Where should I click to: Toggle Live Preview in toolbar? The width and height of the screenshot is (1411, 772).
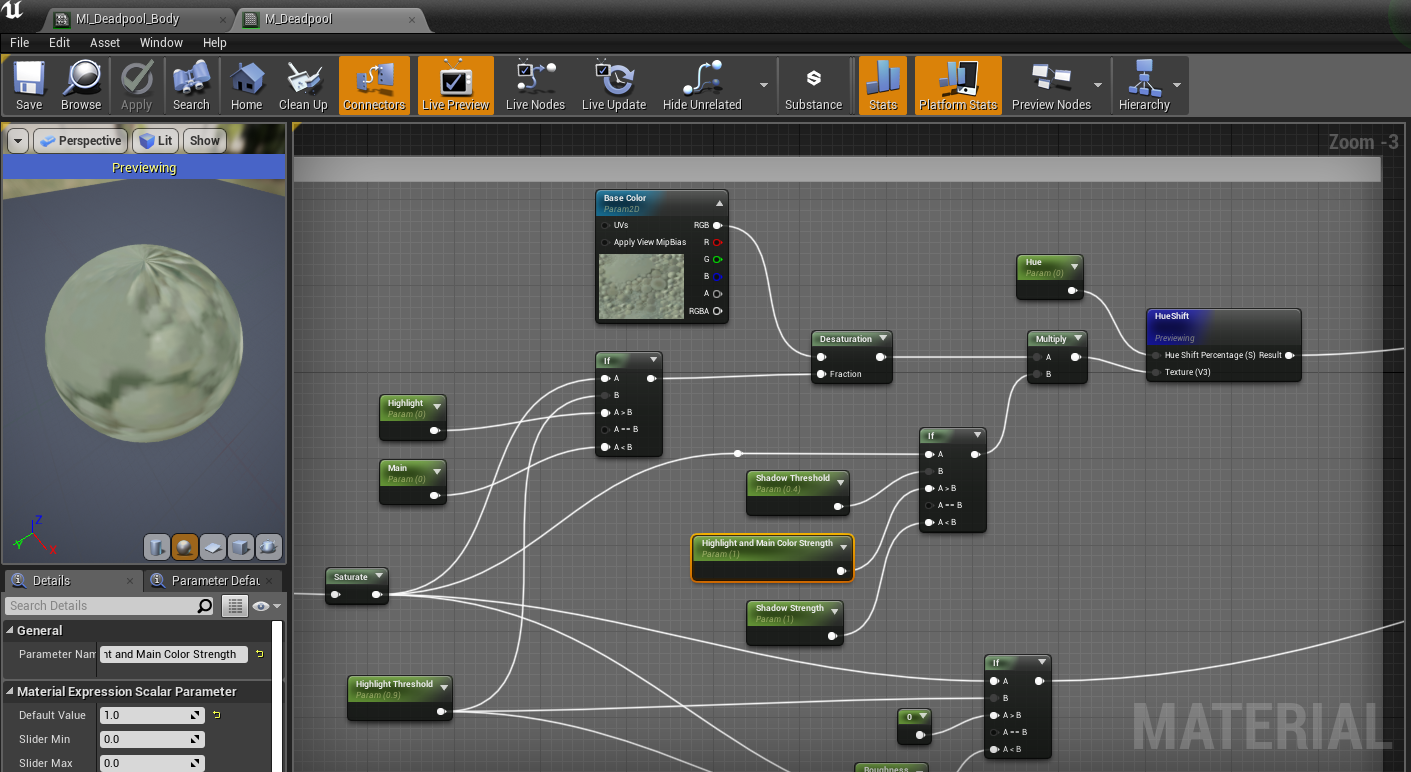point(456,85)
